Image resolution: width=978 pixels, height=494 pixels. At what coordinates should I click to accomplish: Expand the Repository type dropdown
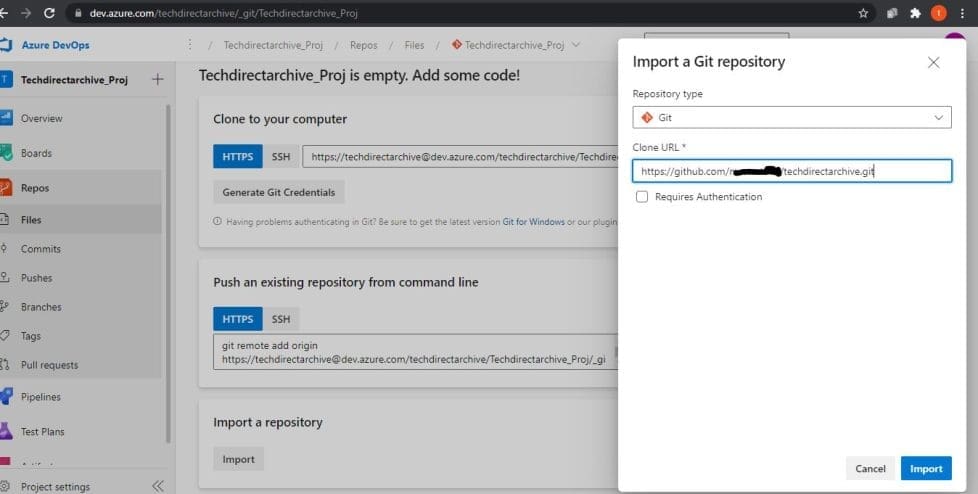791,118
